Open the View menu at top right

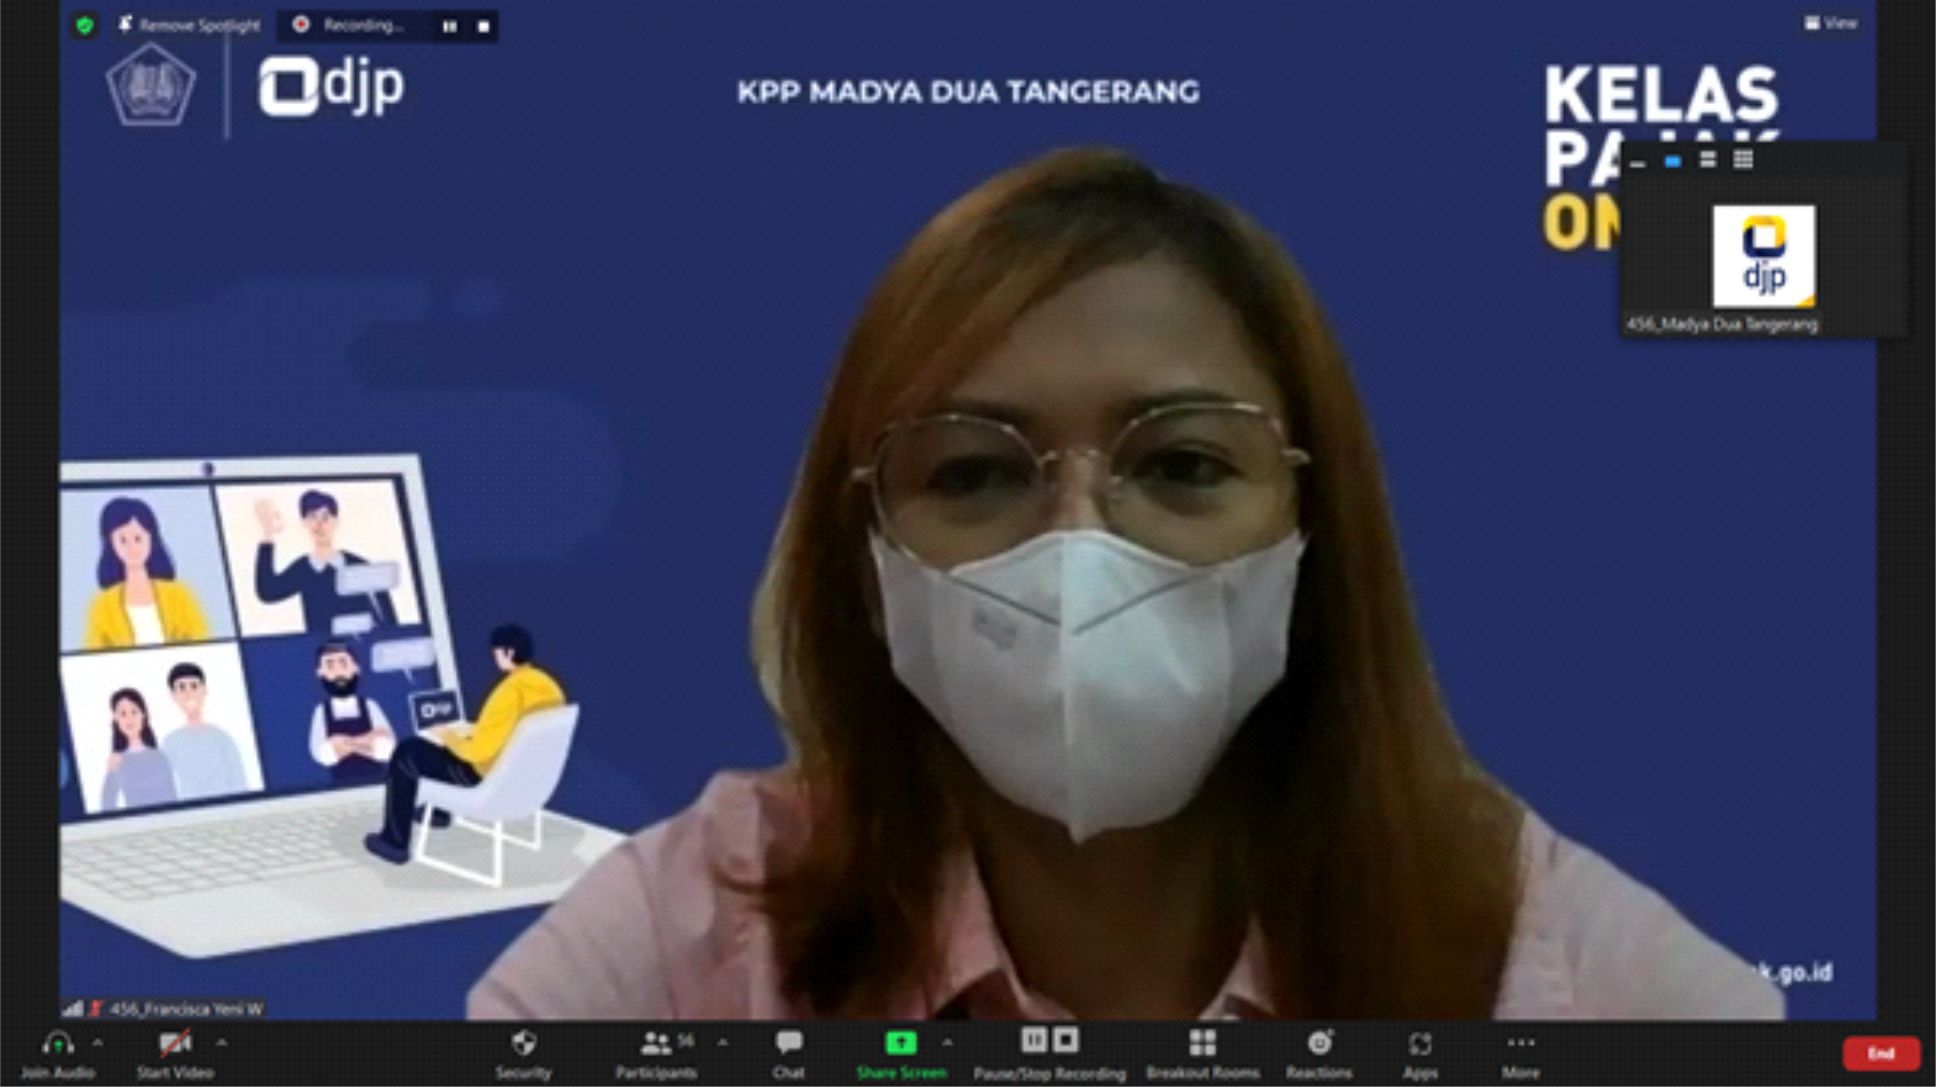click(1831, 22)
